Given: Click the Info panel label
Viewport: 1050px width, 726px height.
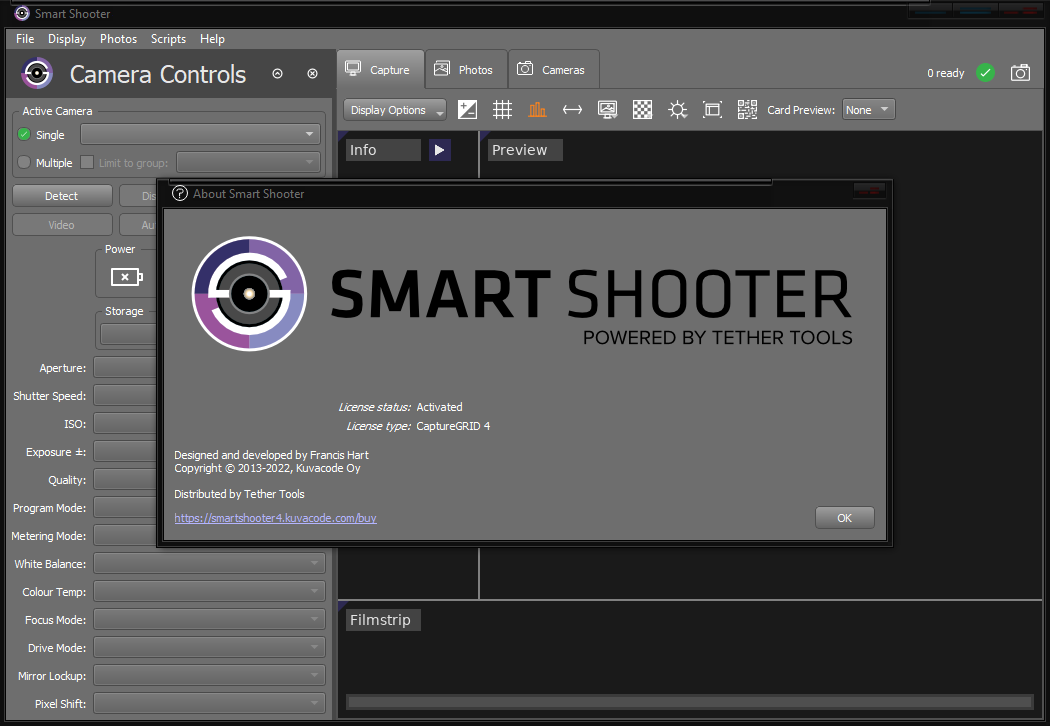Looking at the screenshot, I should [384, 150].
